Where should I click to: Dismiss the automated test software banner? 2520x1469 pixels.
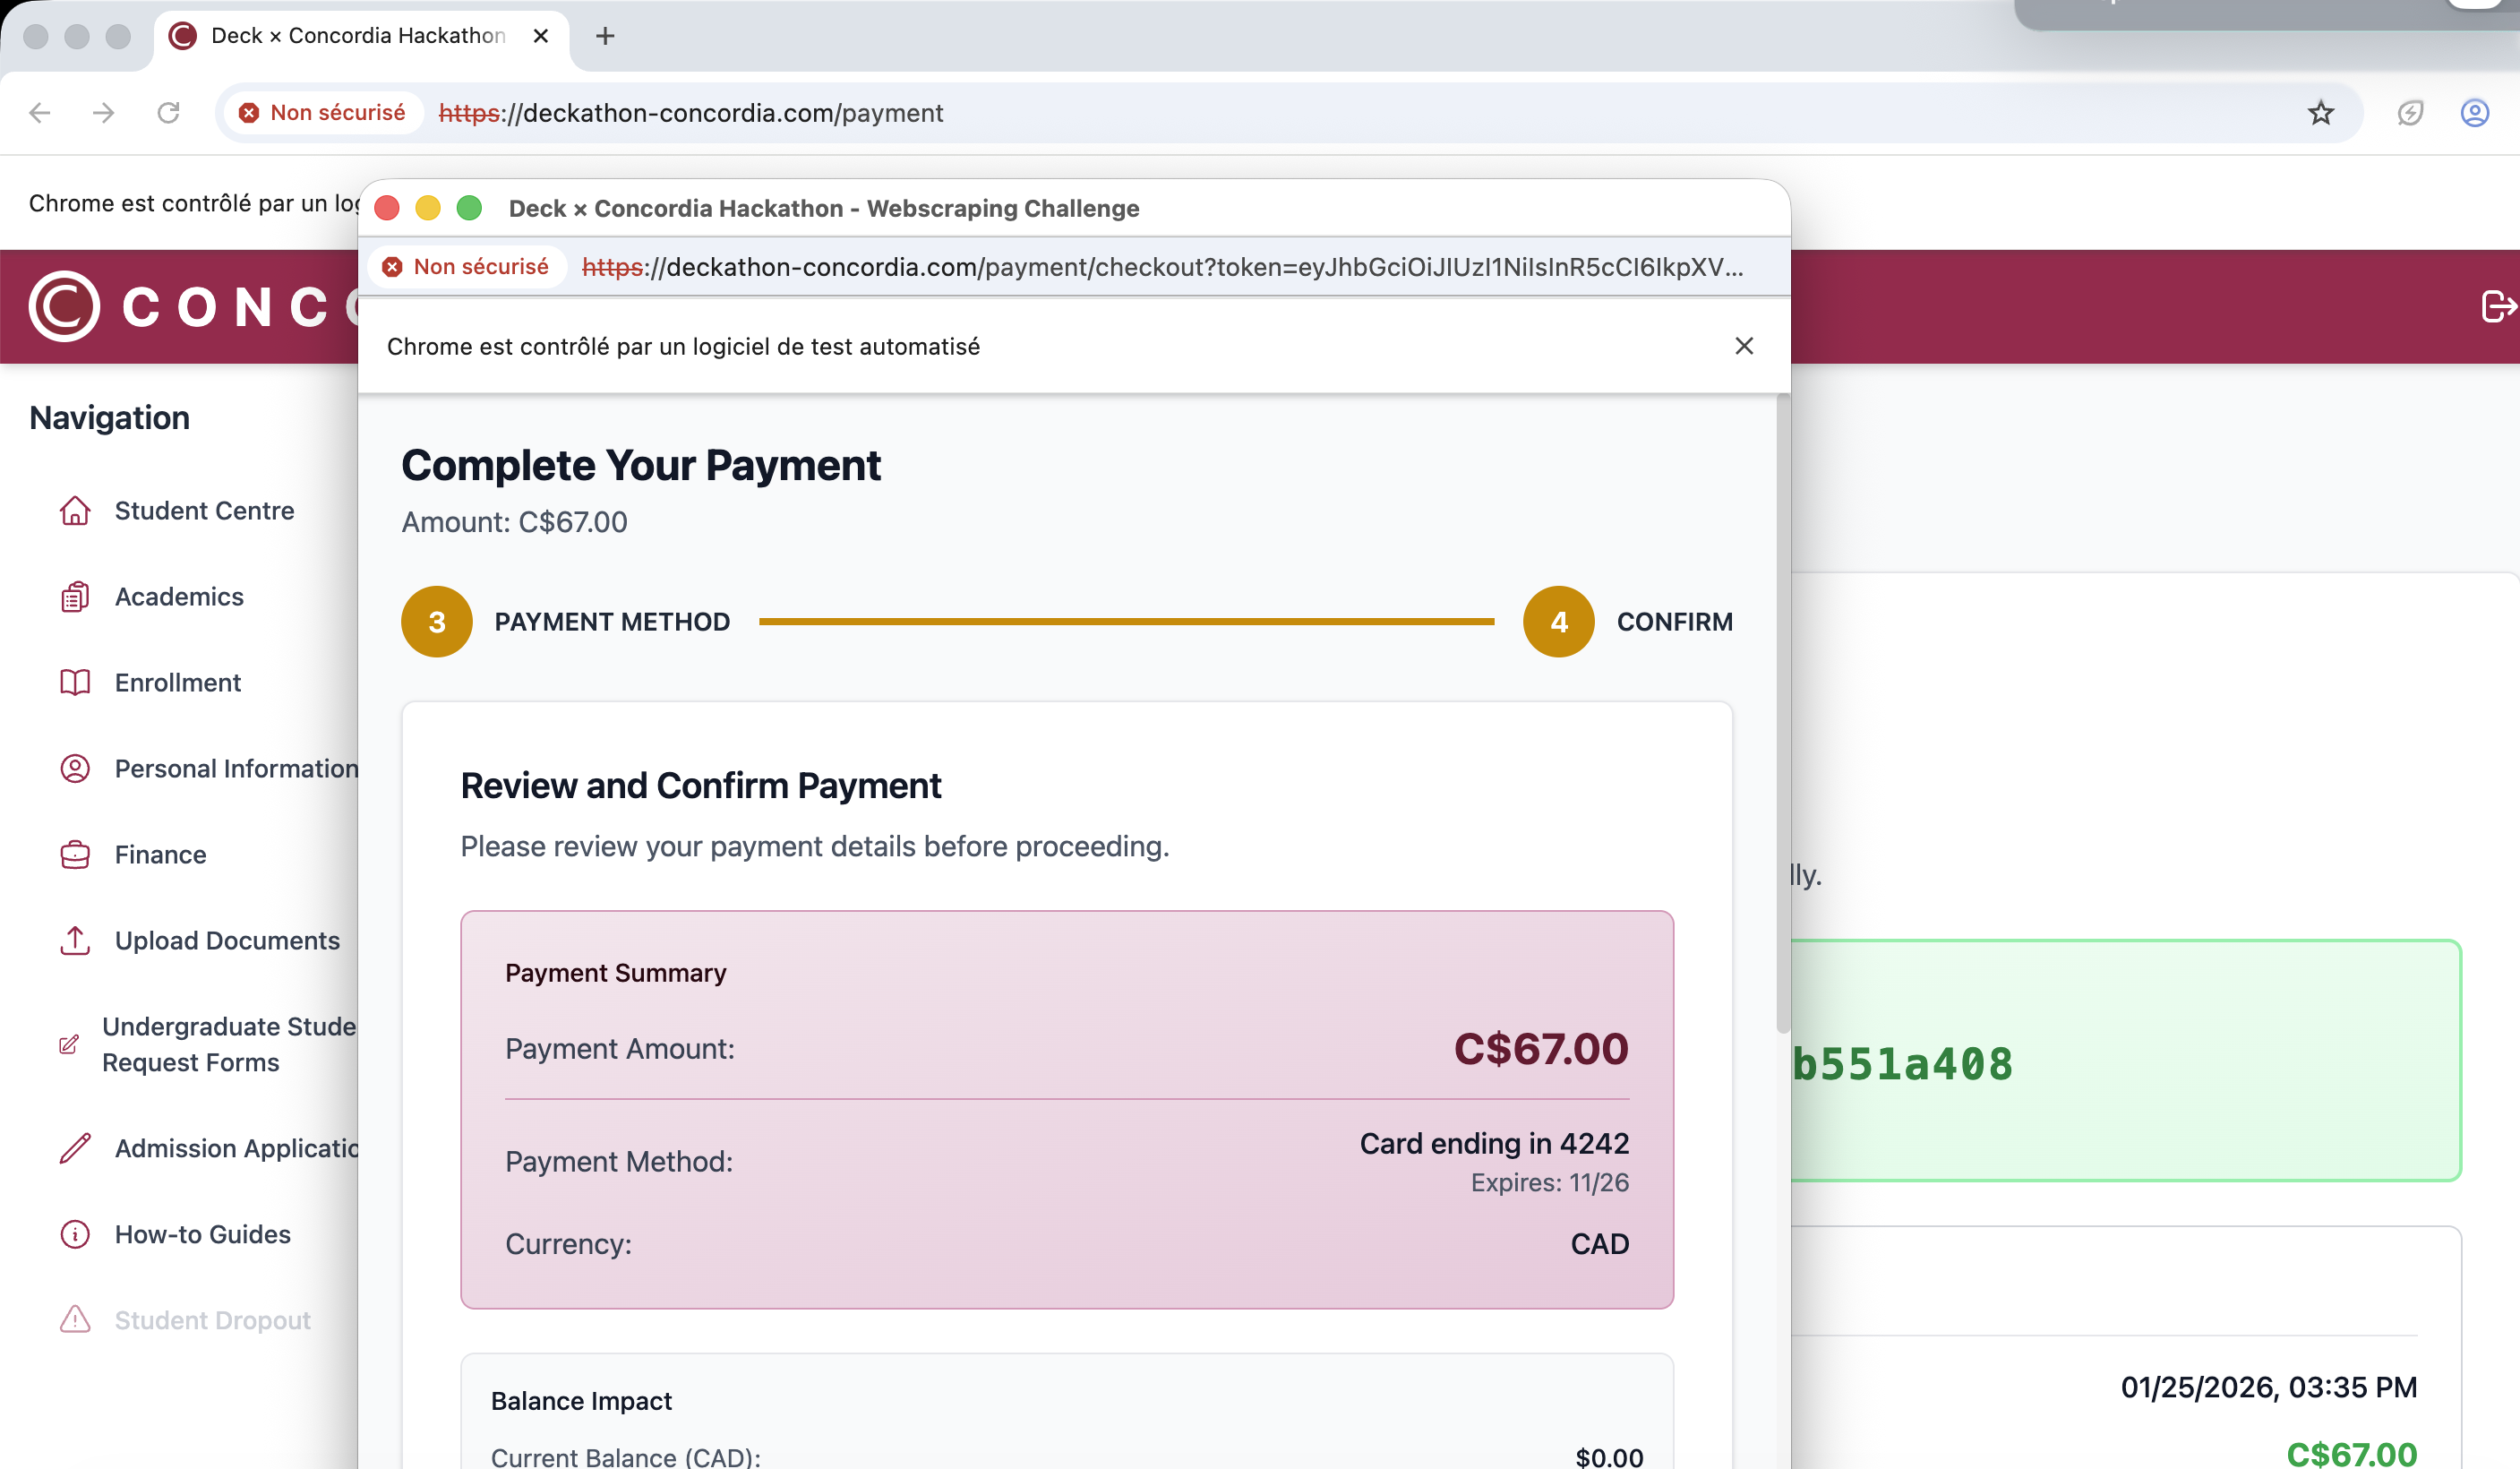1744,346
